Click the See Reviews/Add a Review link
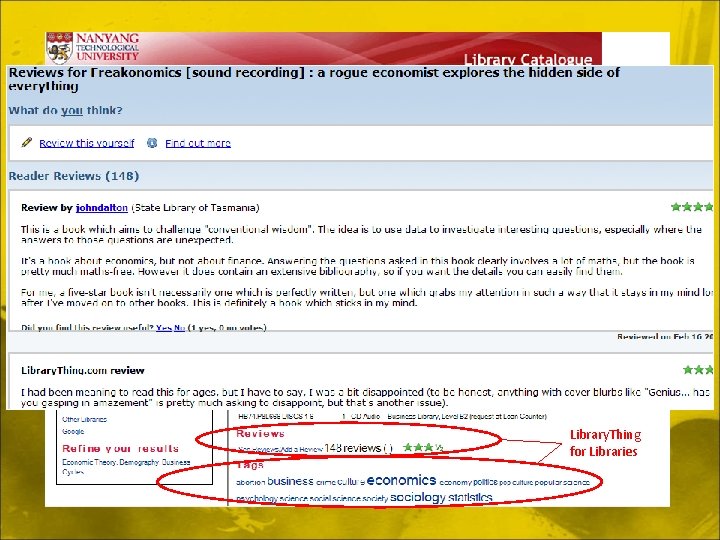This screenshot has height=540, width=720. point(280,450)
